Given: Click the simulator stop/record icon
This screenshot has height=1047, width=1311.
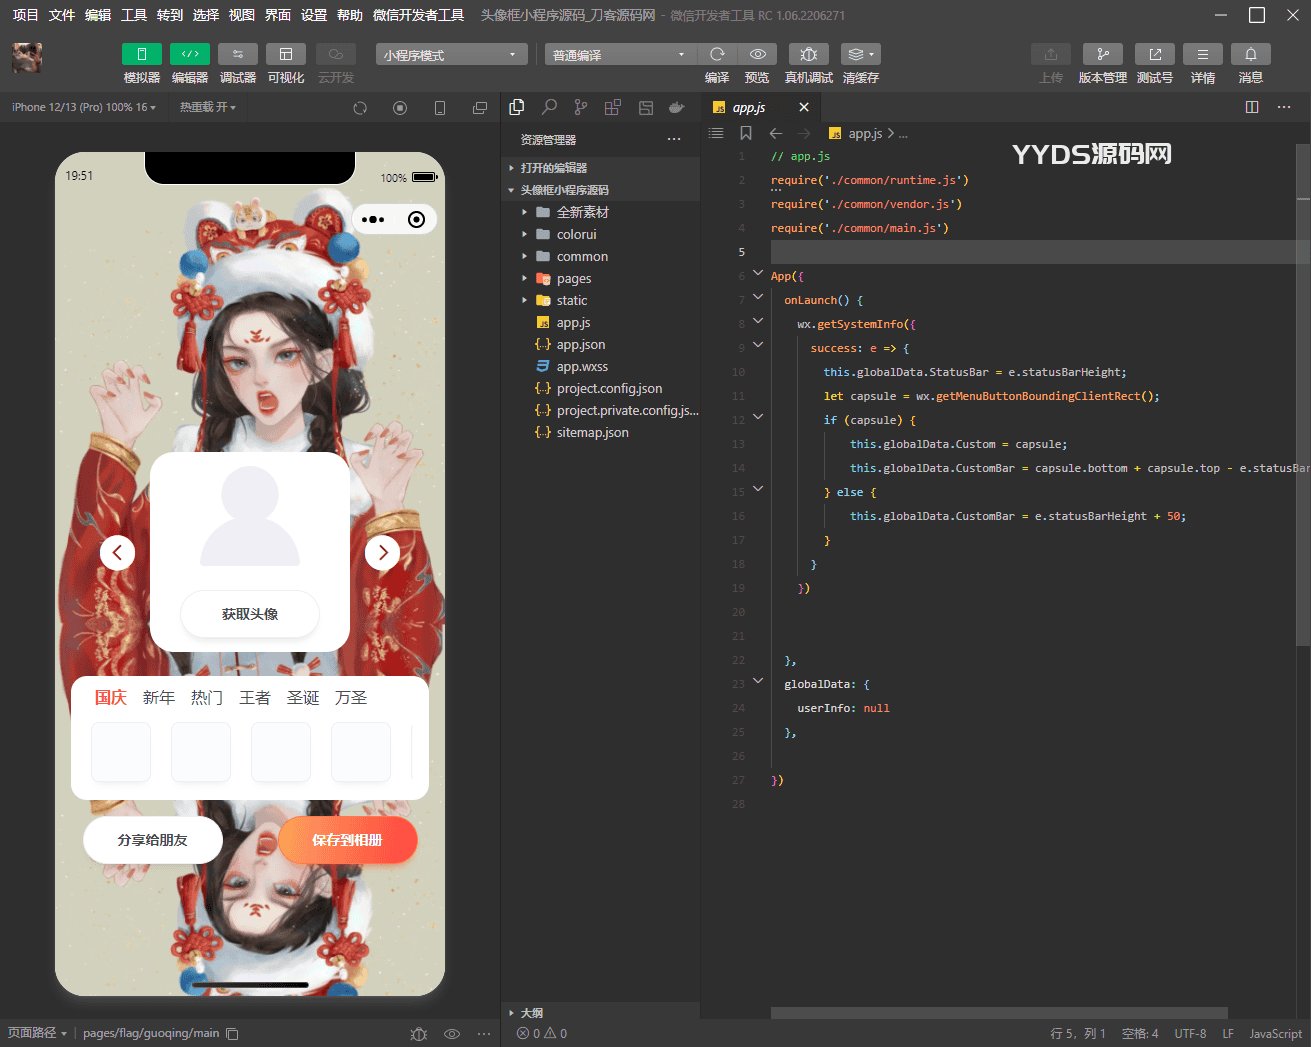Looking at the screenshot, I should [x=400, y=108].
